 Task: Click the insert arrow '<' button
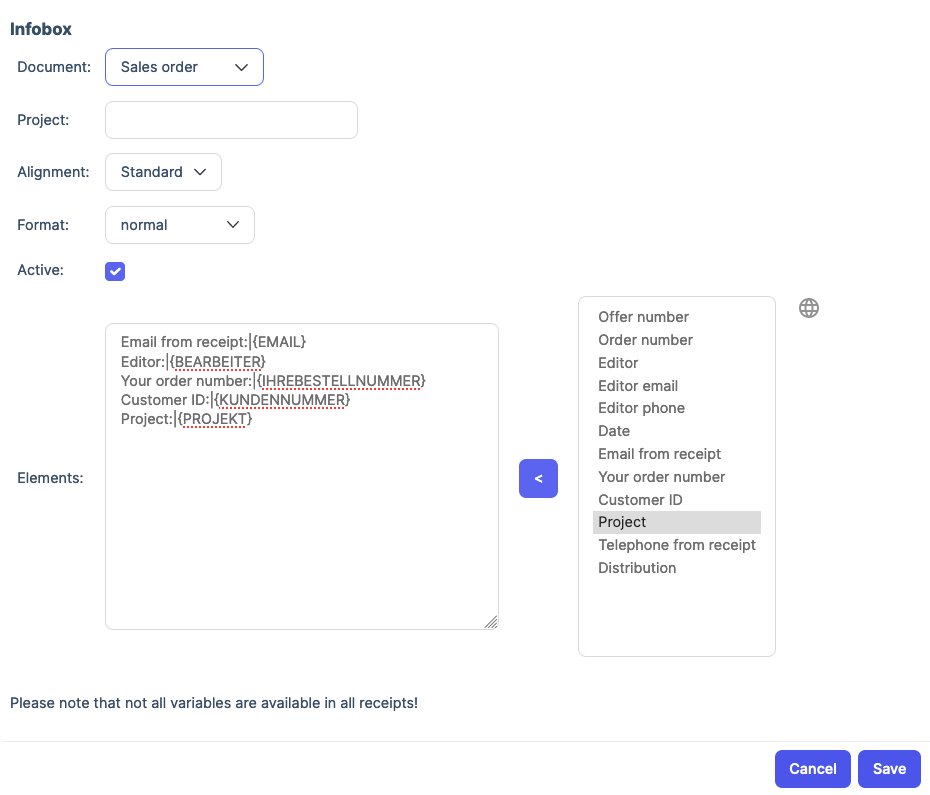tap(538, 479)
